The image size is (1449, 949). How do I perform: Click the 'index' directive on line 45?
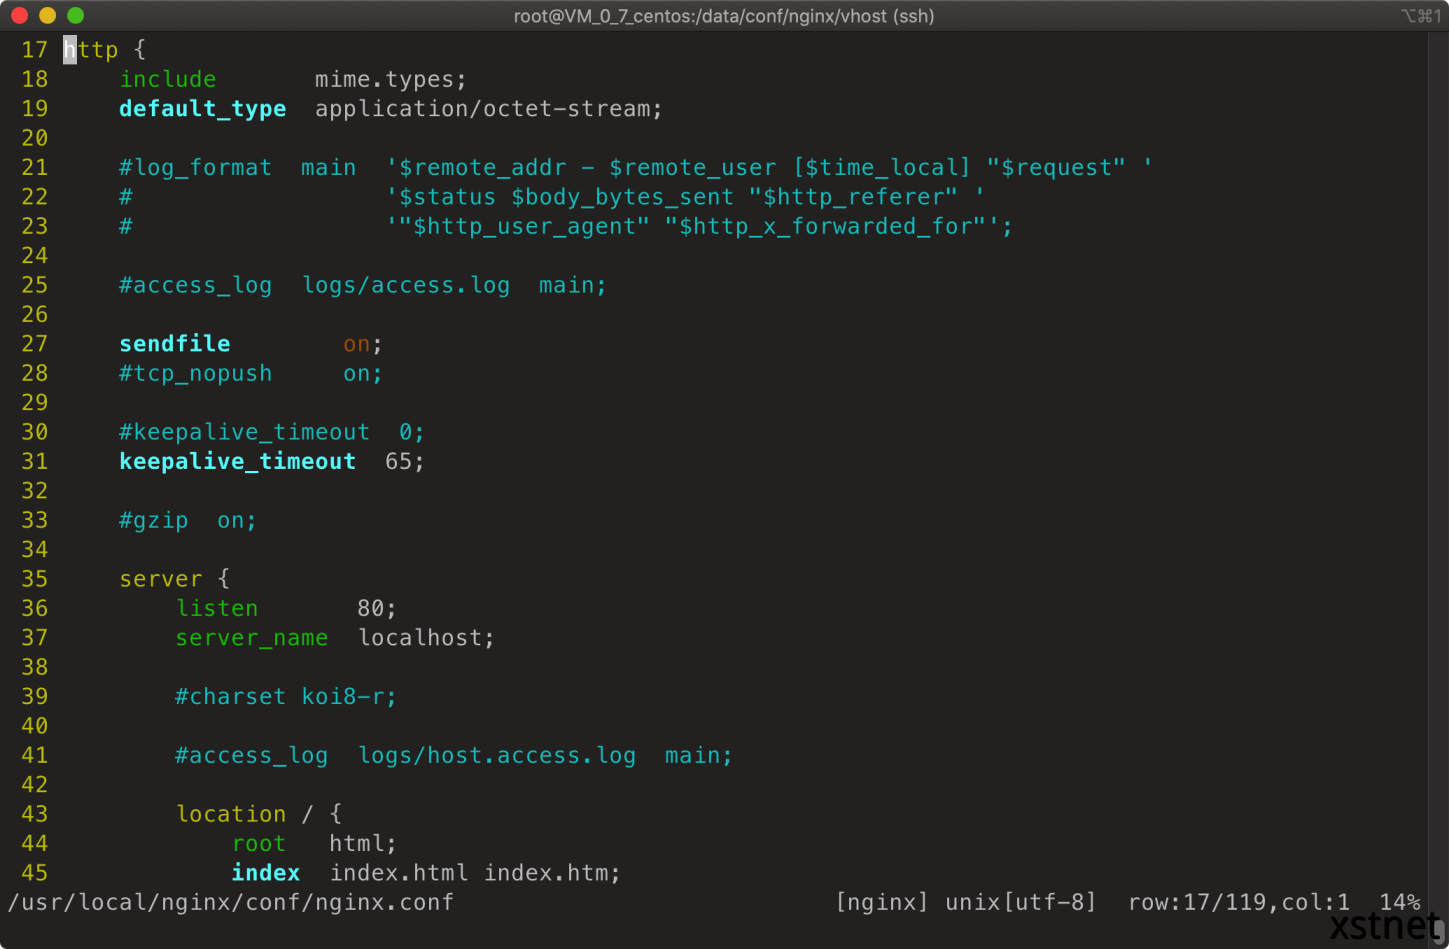coord(266,873)
